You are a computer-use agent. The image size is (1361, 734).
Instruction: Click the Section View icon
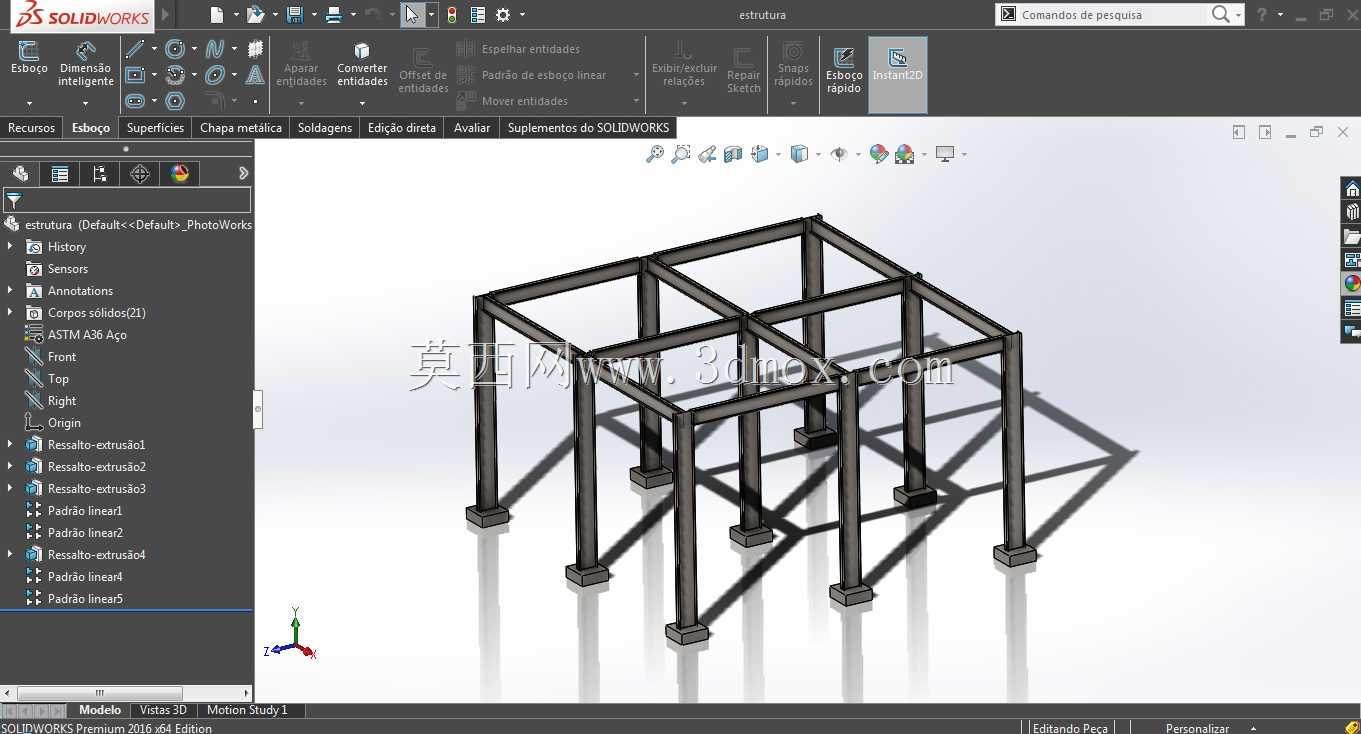click(733, 154)
